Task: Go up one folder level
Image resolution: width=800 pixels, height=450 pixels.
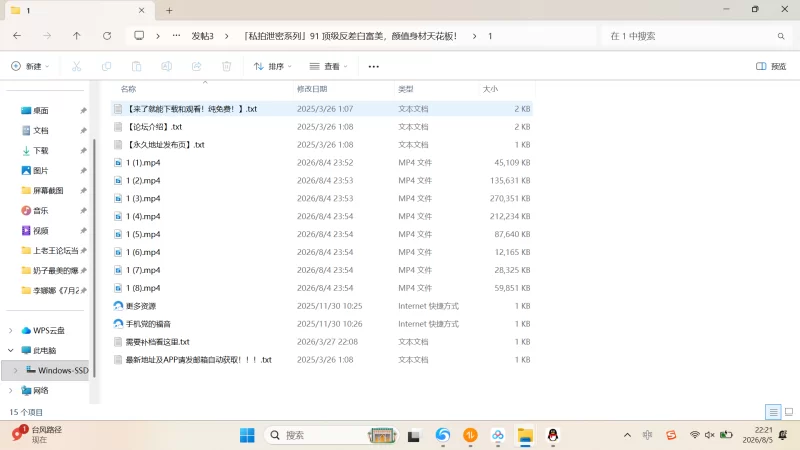Action: [x=77, y=36]
